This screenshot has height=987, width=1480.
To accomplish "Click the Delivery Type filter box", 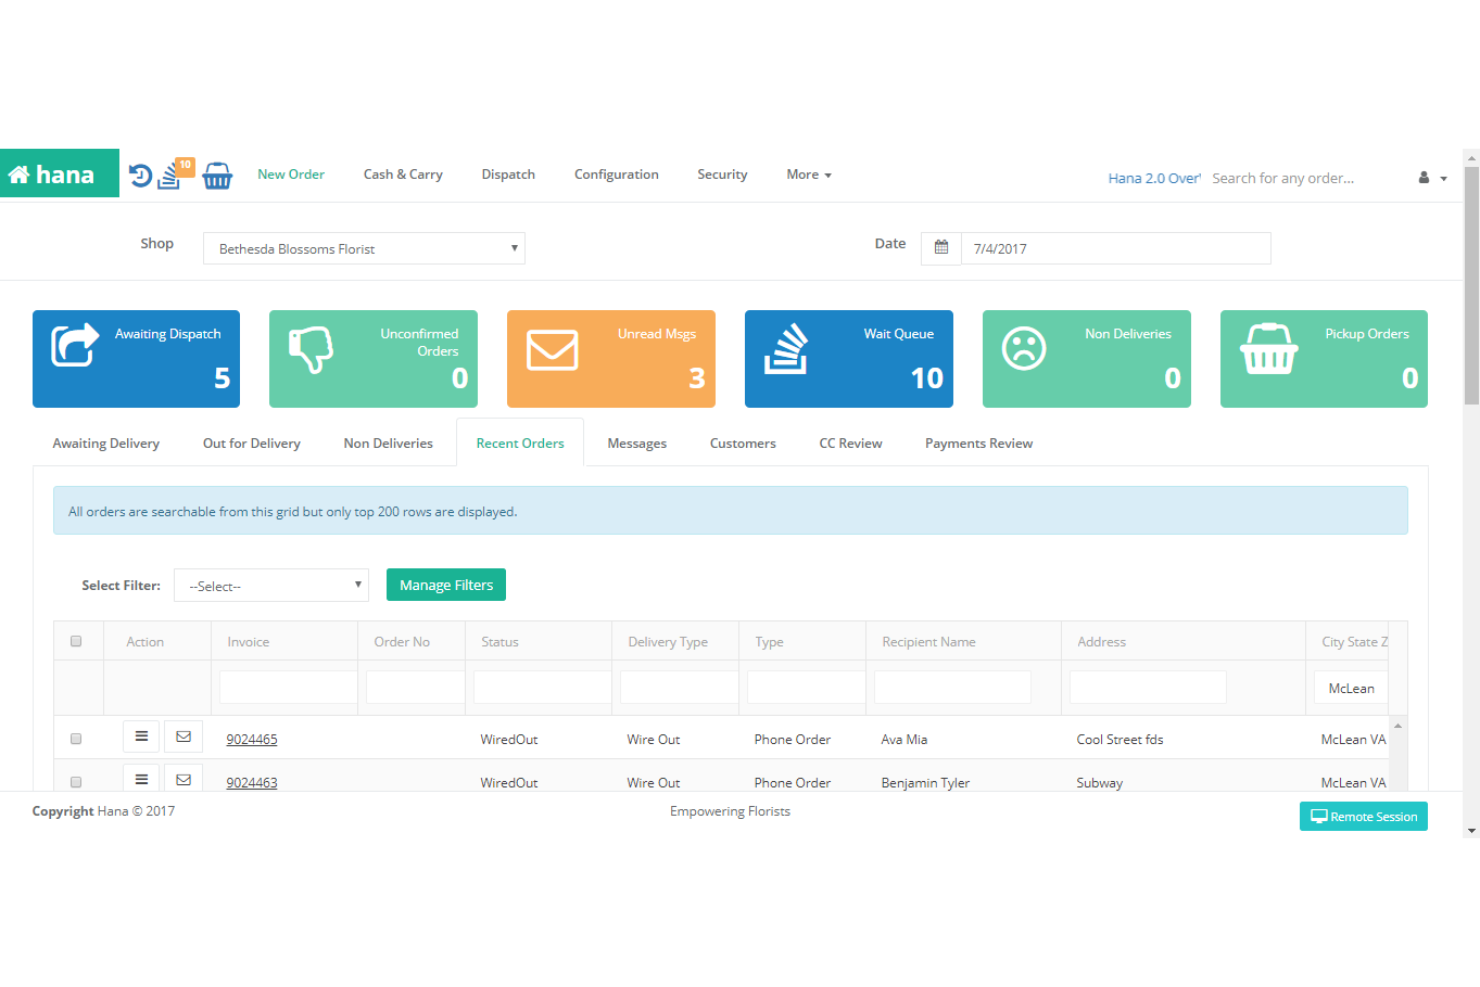I will [679, 687].
